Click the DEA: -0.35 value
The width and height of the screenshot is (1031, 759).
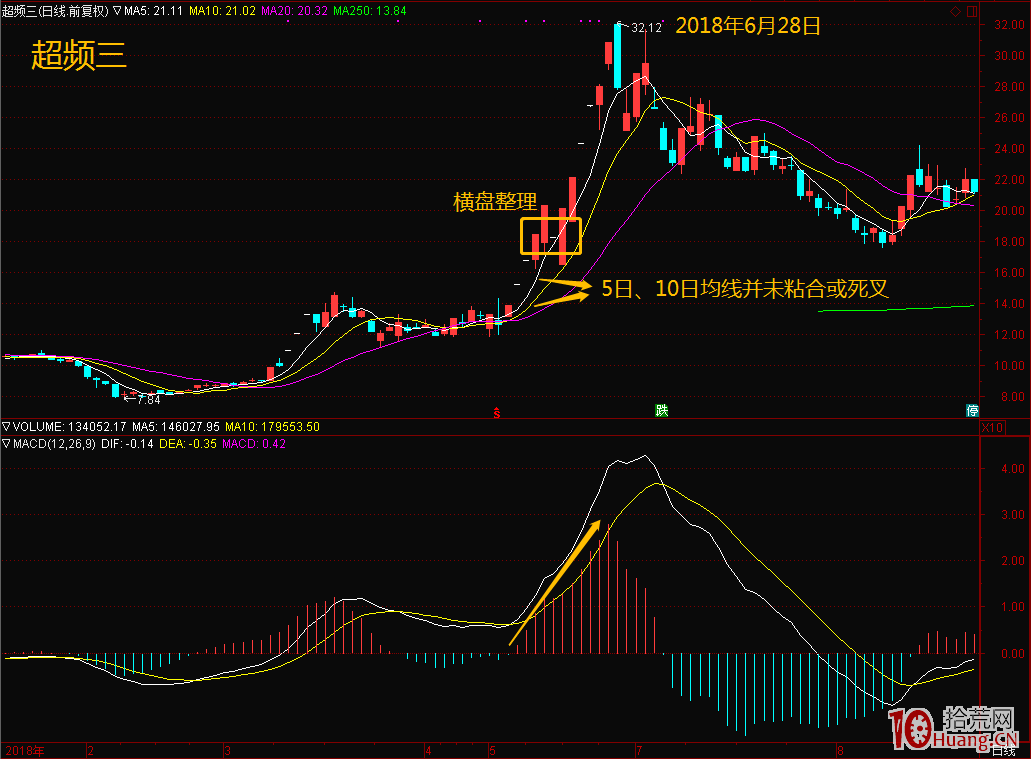[187, 443]
